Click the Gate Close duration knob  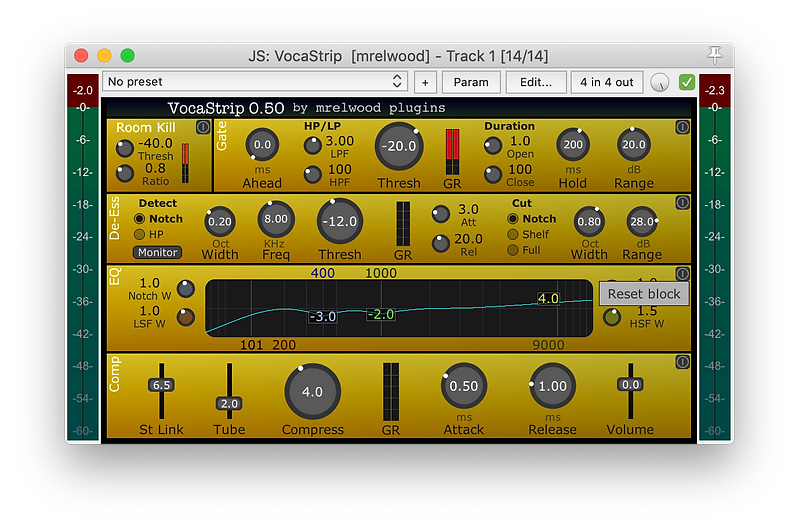493,175
